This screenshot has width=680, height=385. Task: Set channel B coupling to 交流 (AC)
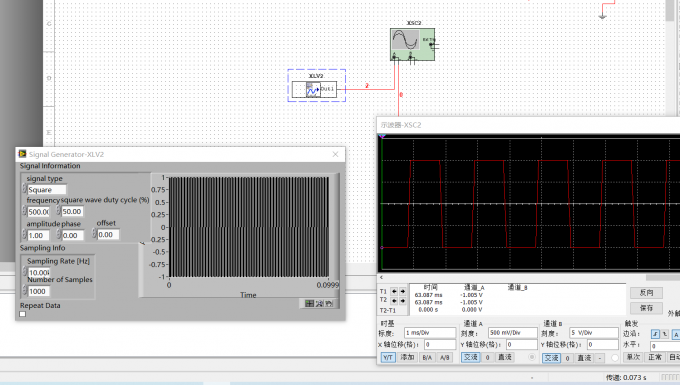[552, 358]
